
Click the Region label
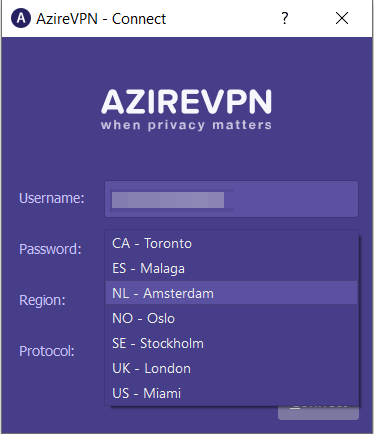click(x=42, y=300)
